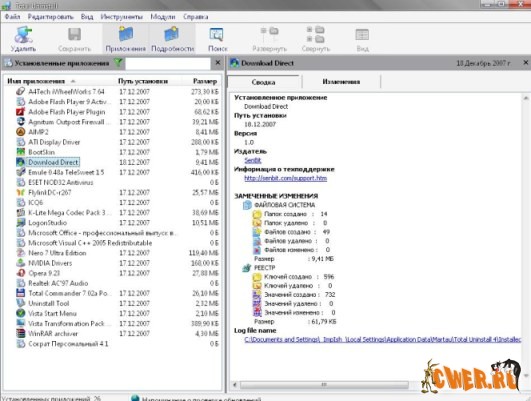
Task: Click the AIMP2 application icon
Action: 21,132
